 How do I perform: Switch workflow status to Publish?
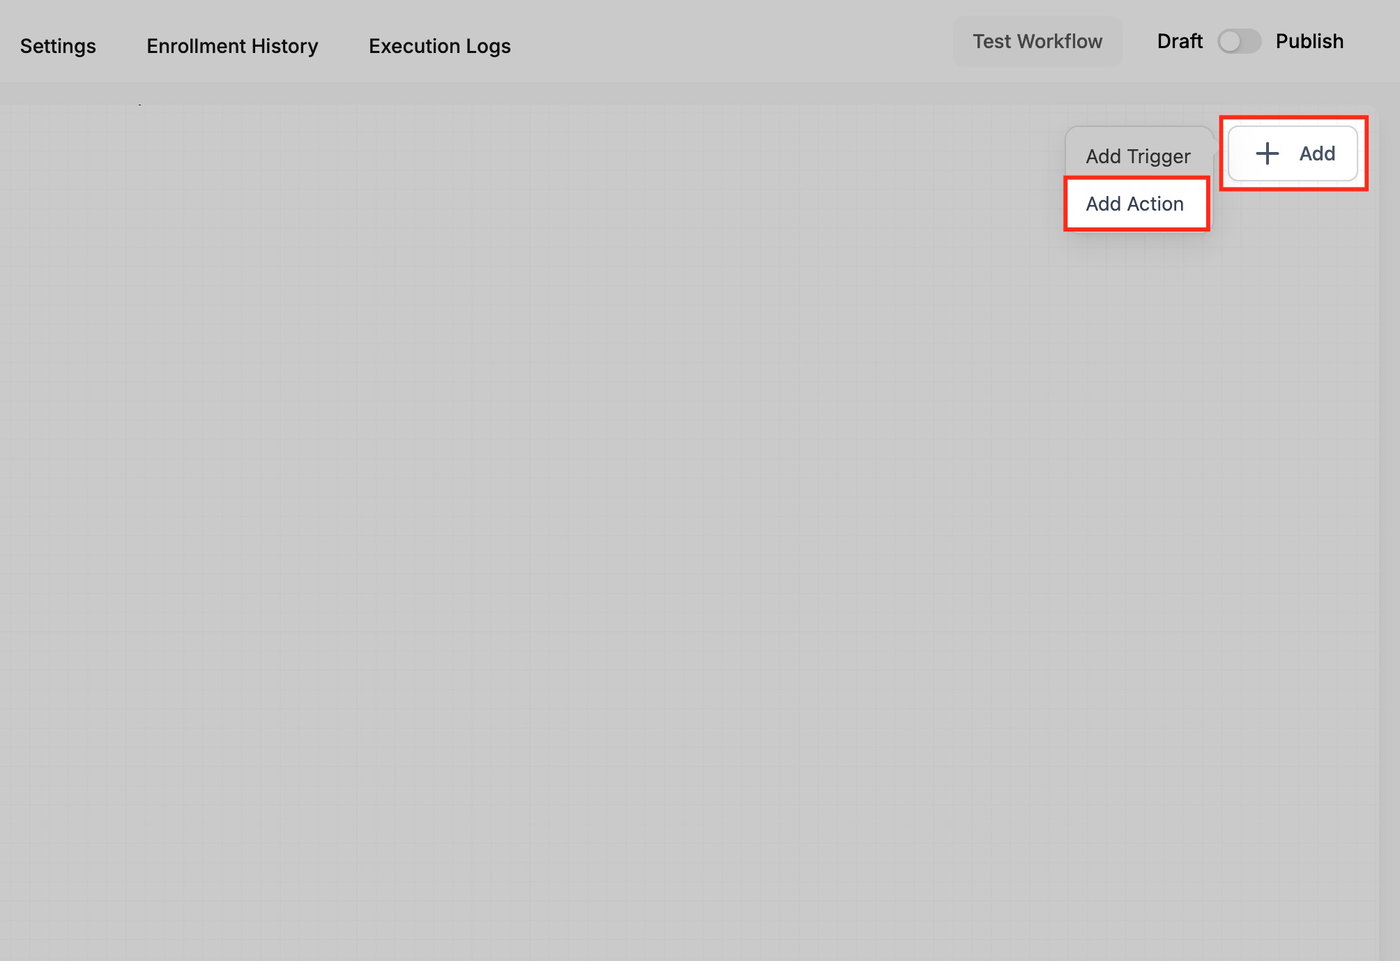coord(1239,41)
